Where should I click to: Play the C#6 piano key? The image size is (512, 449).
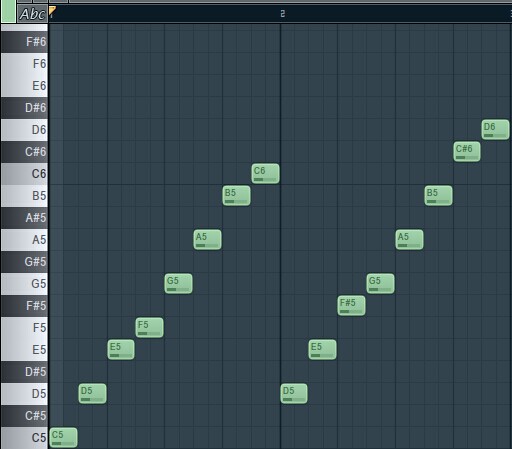coord(24,152)
